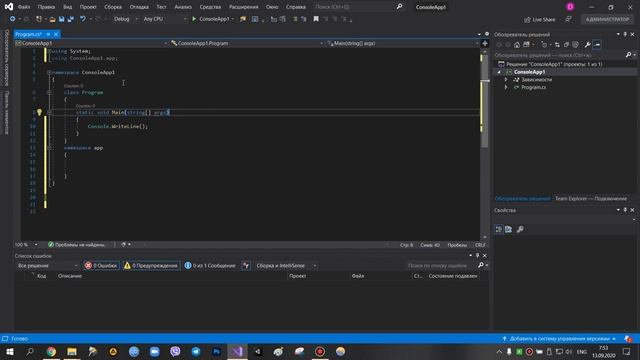Click the Alphabetical sort icon in Properties panel
640x360 pixels.
(x=509, y=229)
